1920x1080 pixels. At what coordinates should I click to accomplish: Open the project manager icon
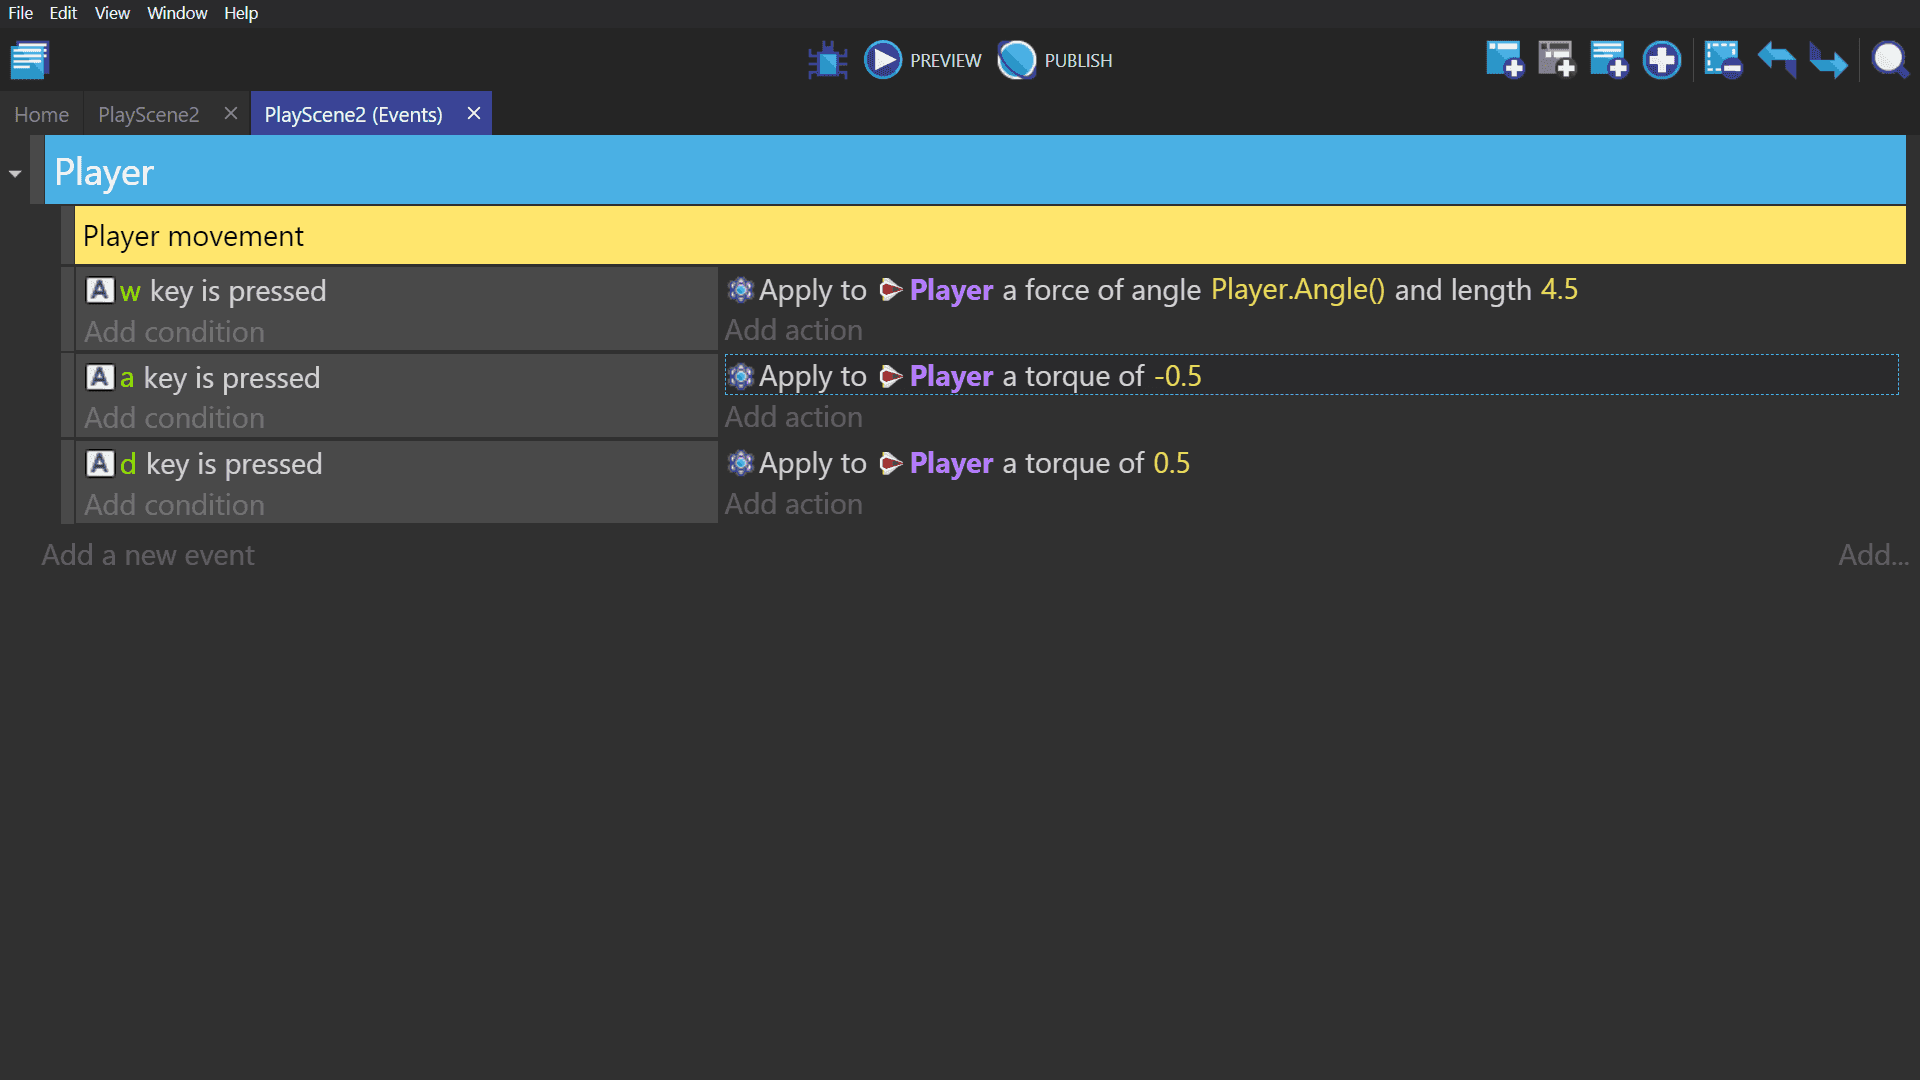tap(30, 60)
